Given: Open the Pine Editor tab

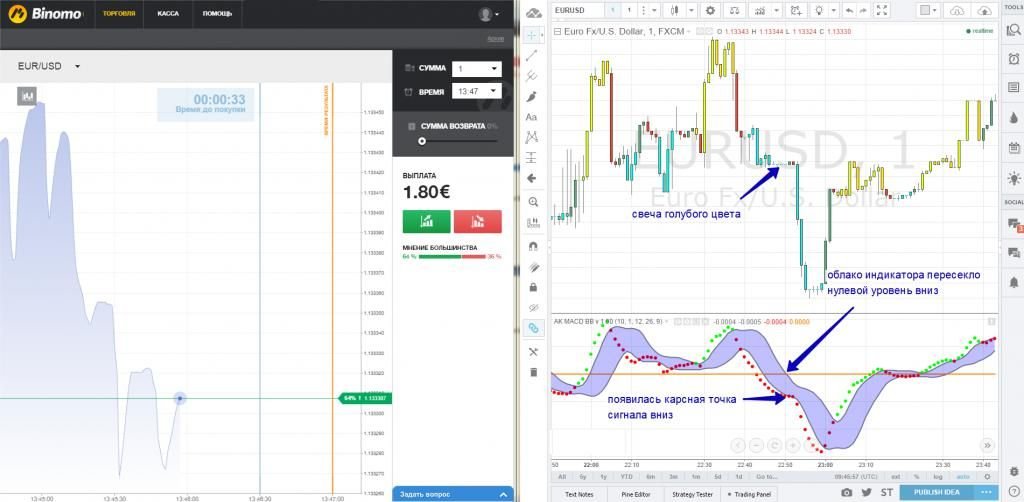Looking at the screenshot, I should pos(633,494).
